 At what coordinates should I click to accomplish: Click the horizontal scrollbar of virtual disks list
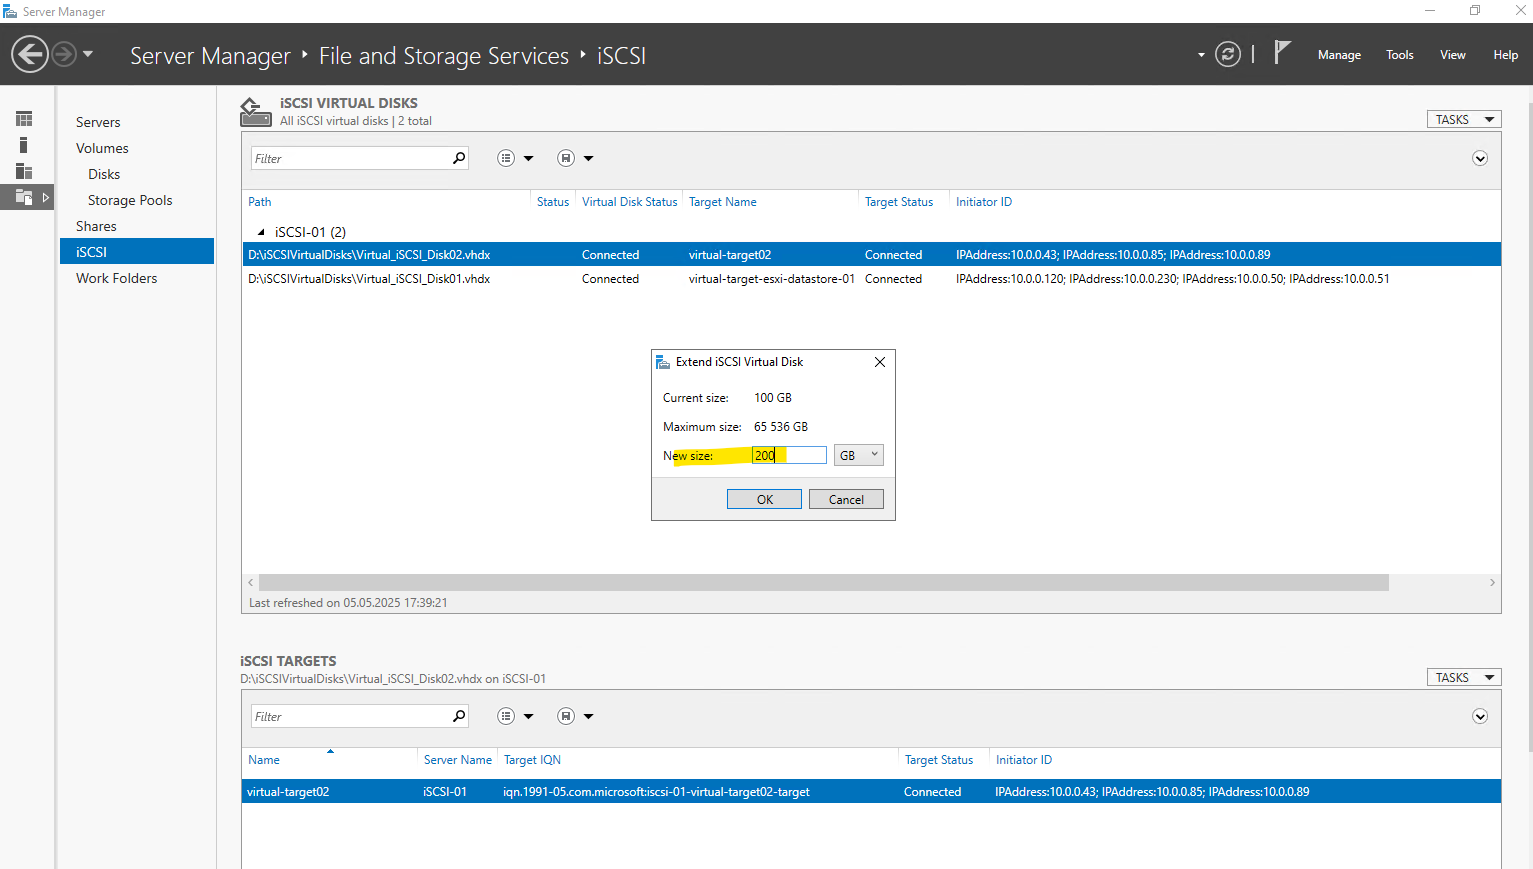(823, 582)
